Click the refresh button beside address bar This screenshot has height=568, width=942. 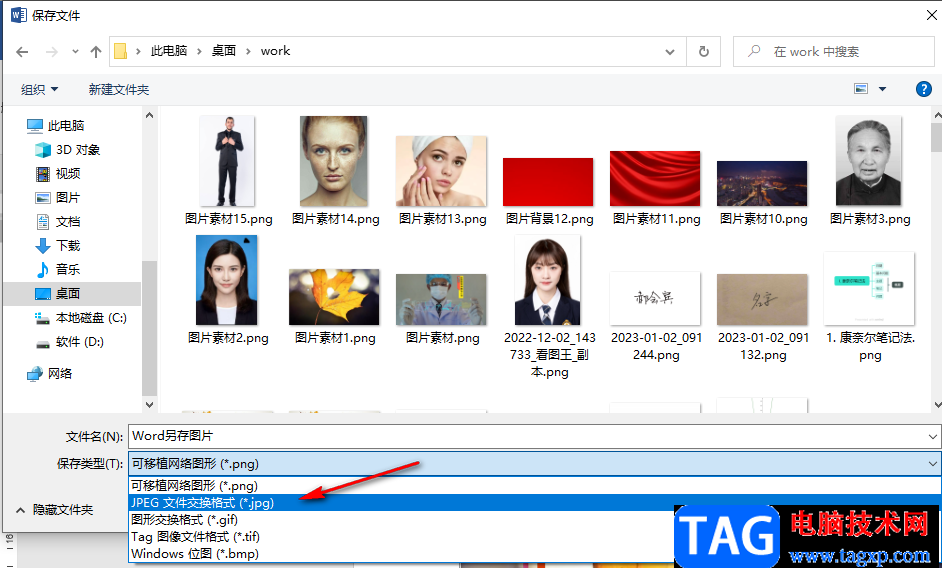pos(703,52)
